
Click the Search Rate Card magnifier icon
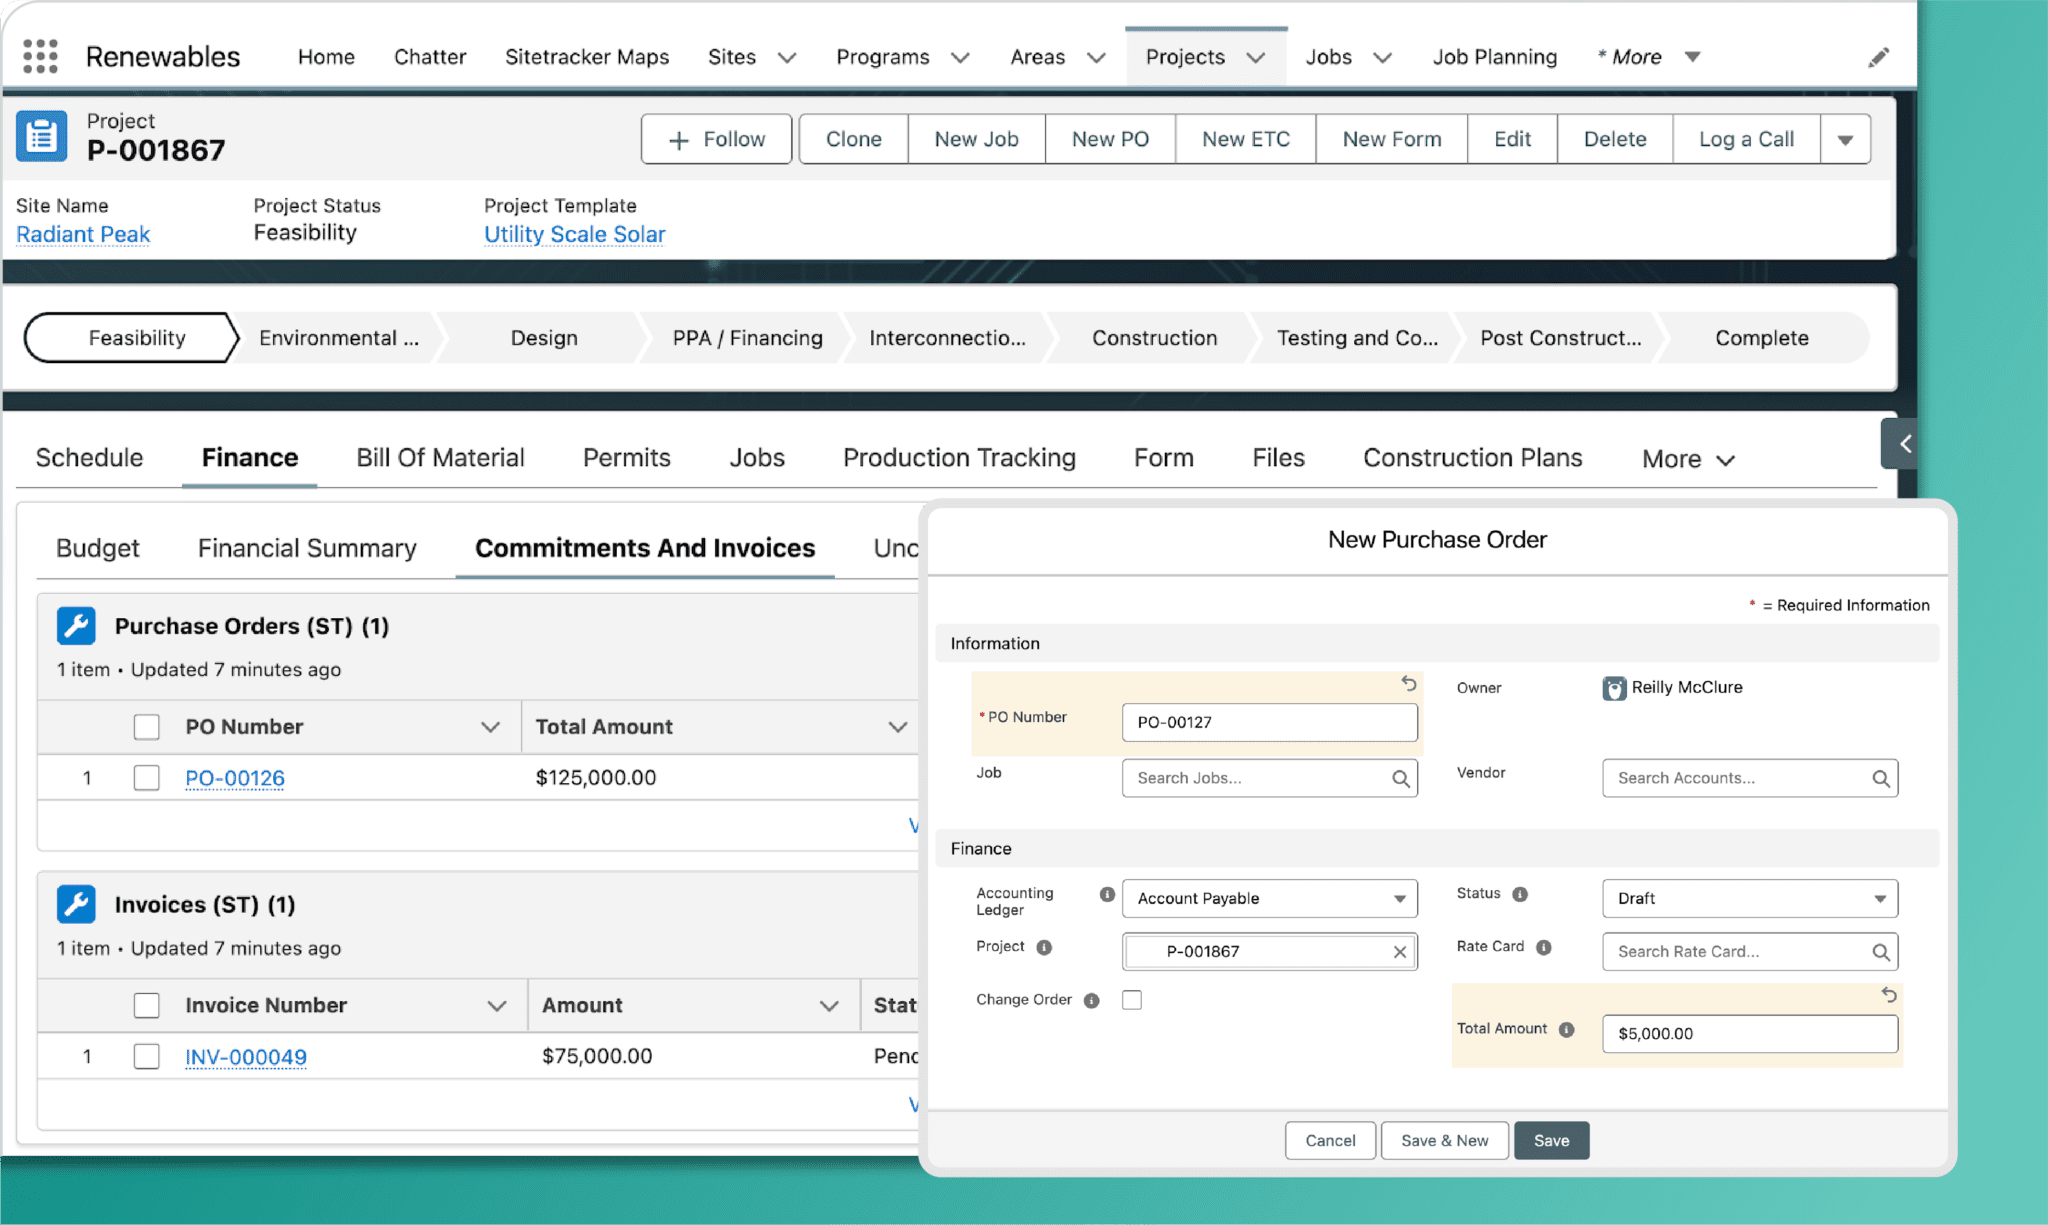click(1880, 952)
